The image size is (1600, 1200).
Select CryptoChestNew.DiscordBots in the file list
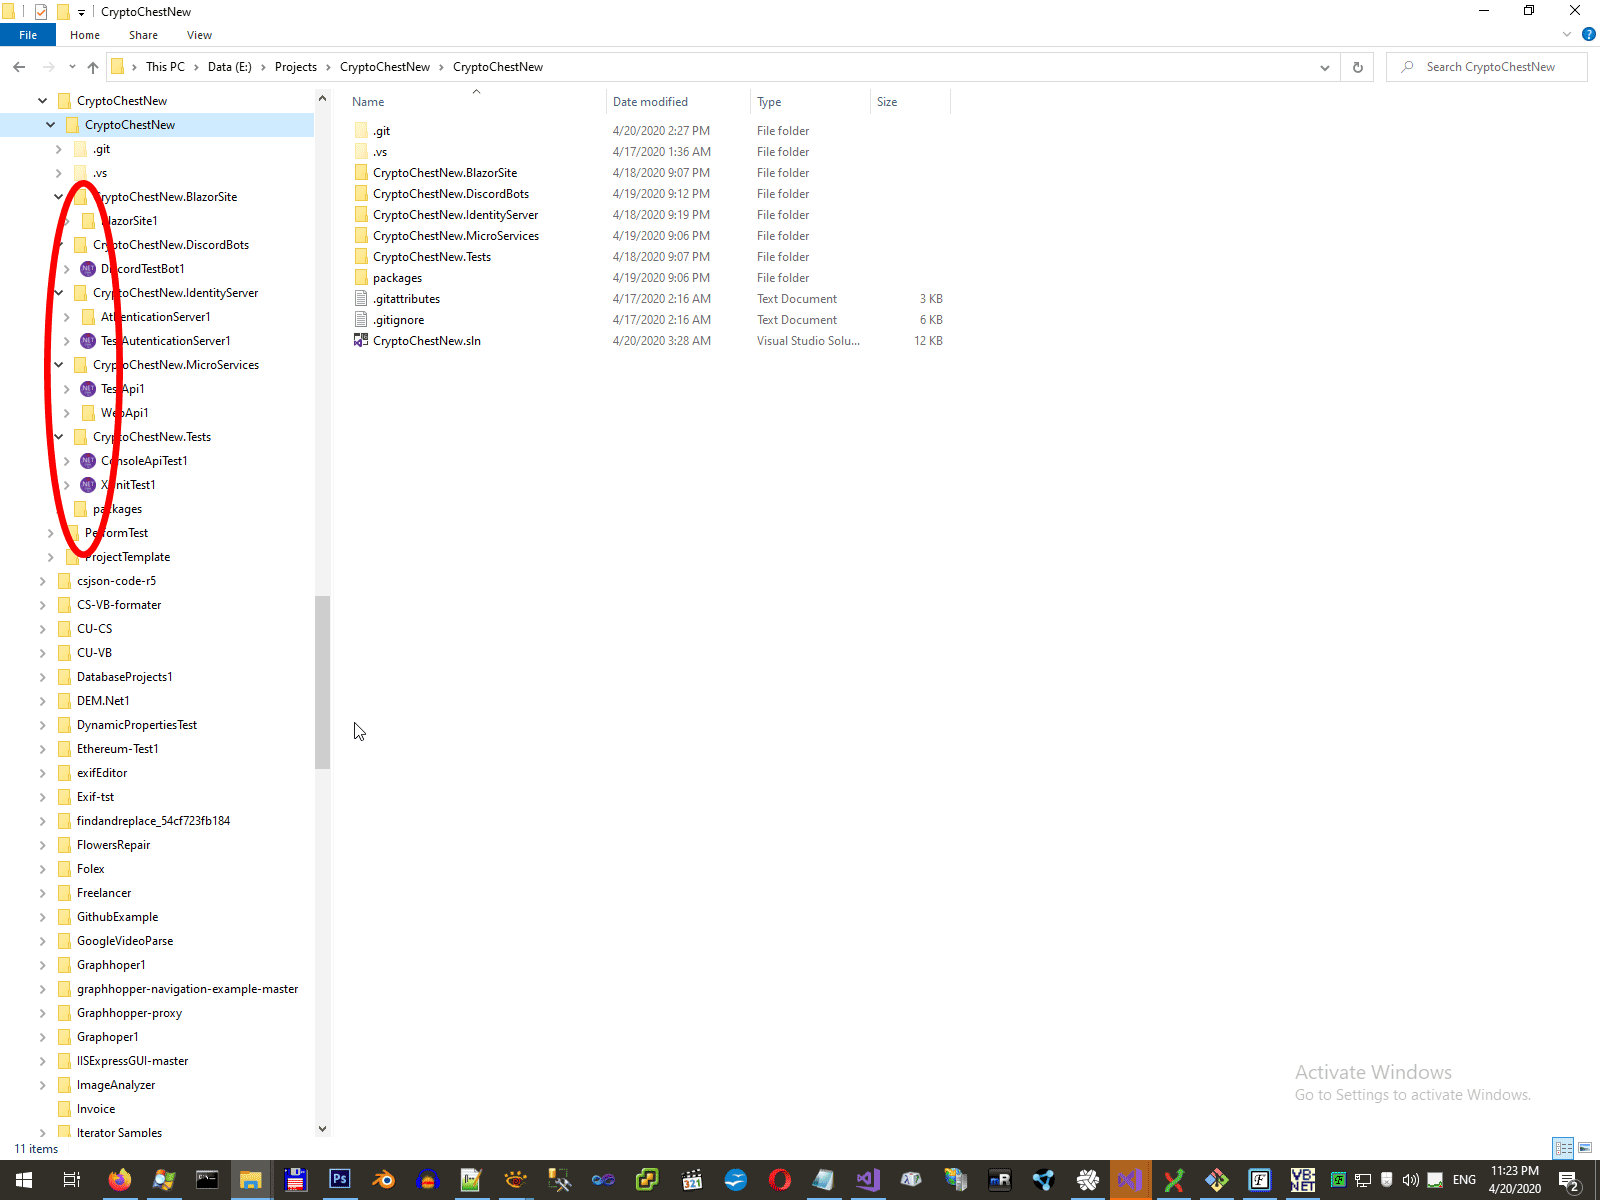click(451, 194)
